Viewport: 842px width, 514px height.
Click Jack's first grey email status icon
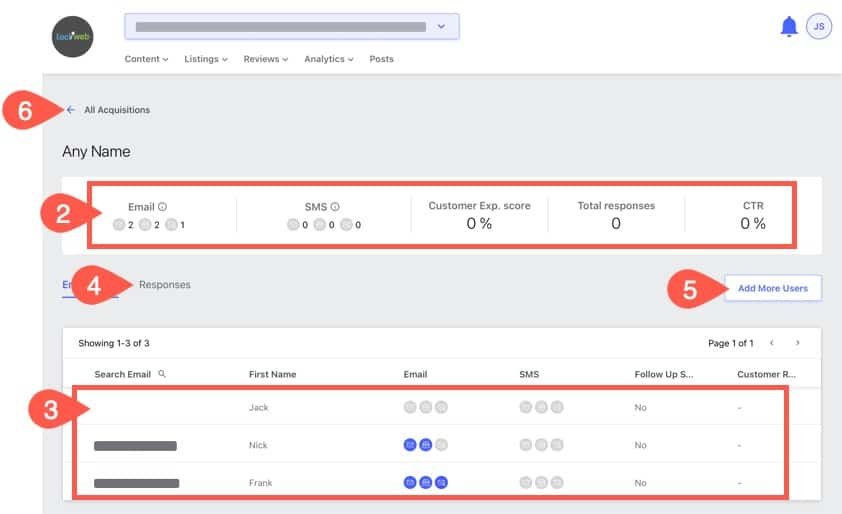pos(410,407)
